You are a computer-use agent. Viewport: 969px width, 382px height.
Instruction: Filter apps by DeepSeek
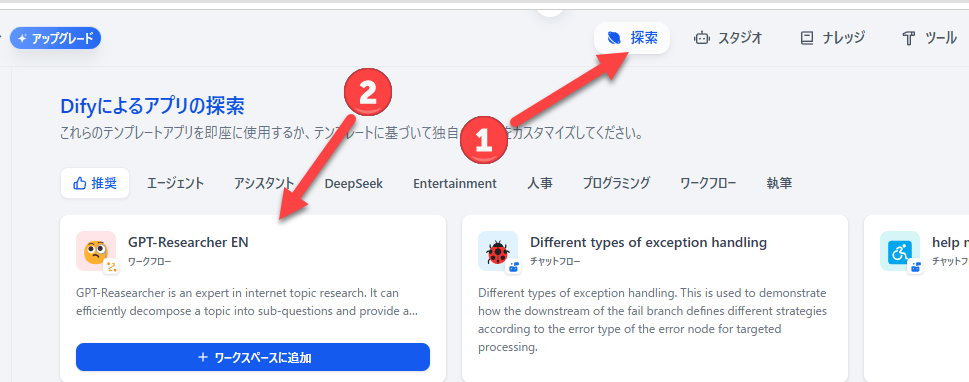[x=353, y=183]
